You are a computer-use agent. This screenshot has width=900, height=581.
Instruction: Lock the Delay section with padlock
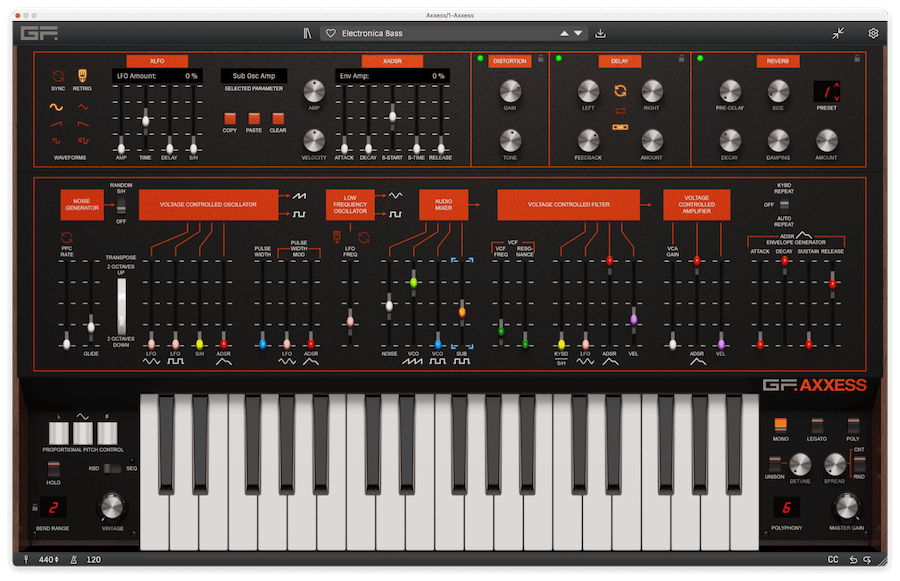click(x=681, y=59)
